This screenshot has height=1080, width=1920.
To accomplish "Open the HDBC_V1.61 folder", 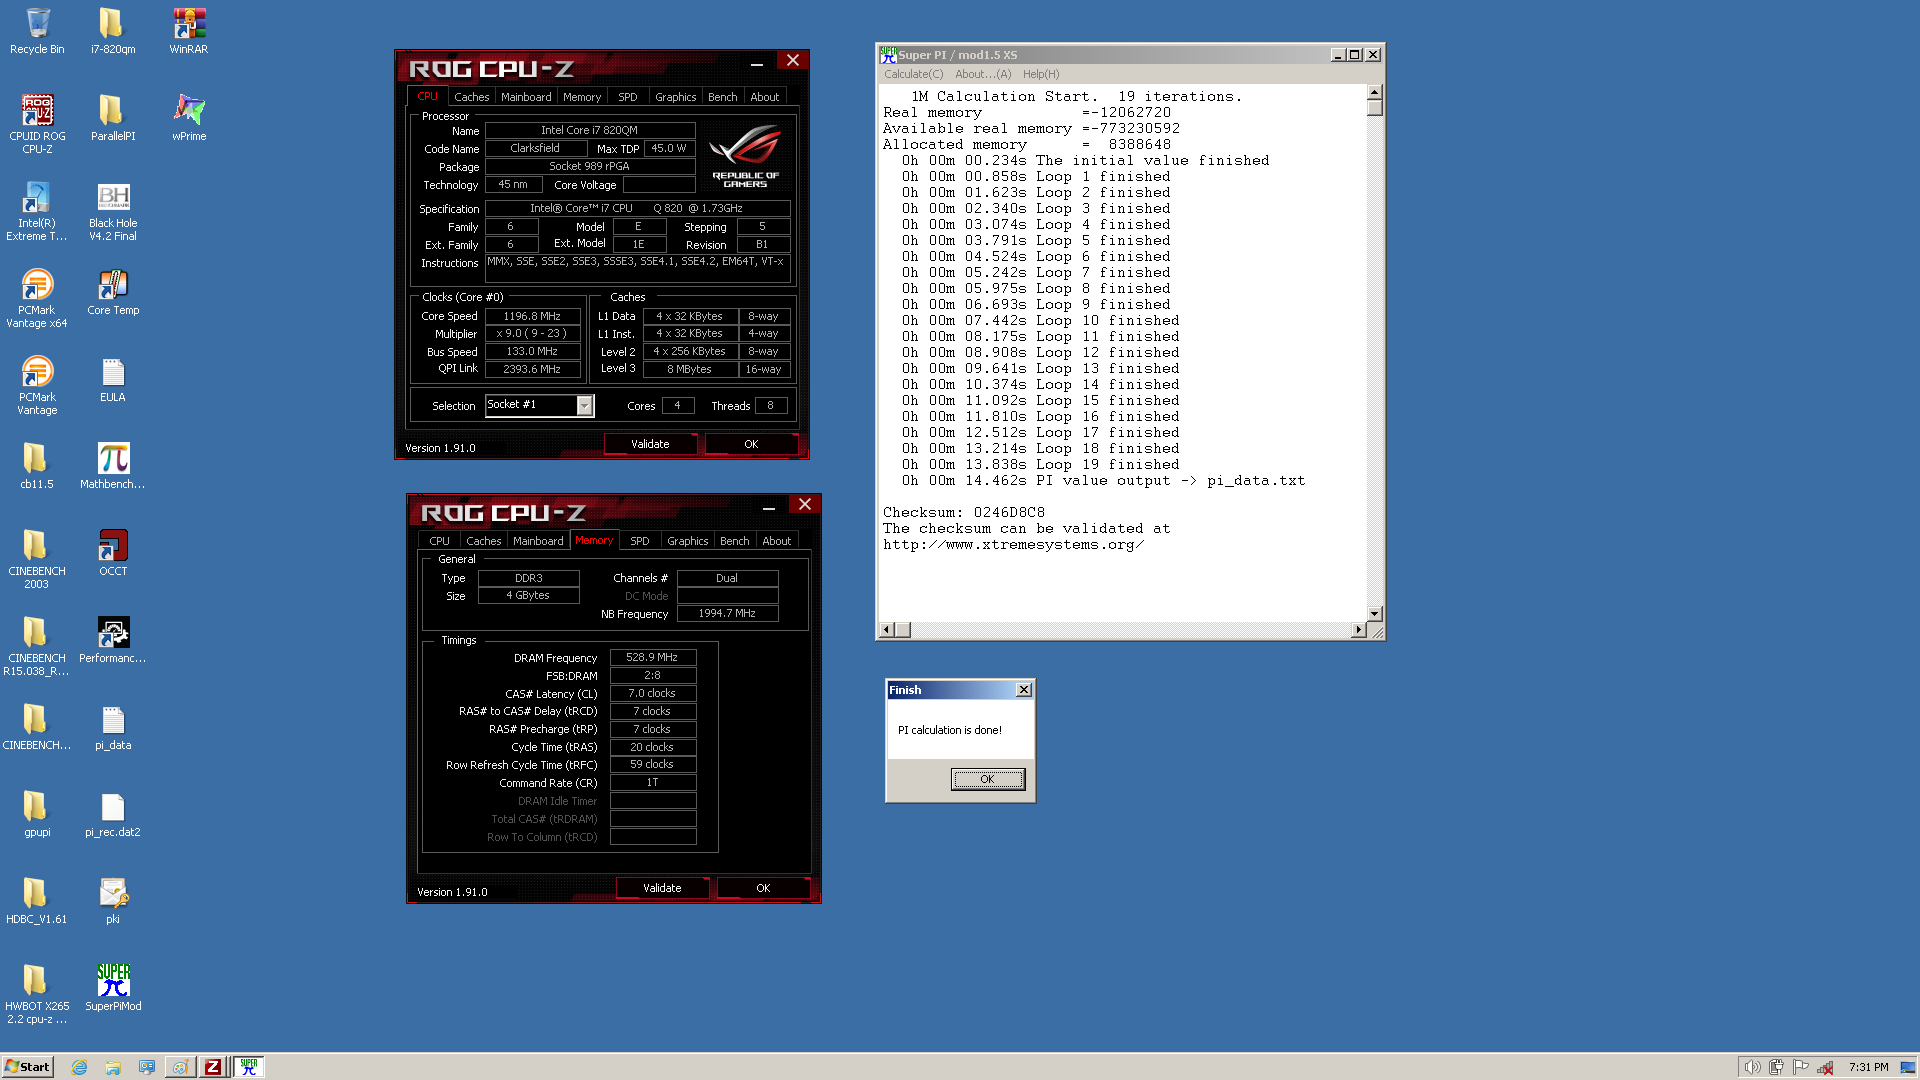I will point(37,900).
